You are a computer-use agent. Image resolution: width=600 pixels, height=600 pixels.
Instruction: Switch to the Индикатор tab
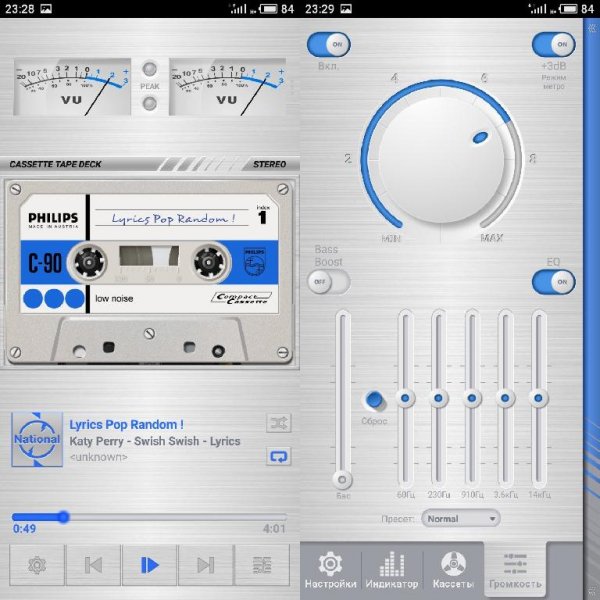tap(392, 570)
